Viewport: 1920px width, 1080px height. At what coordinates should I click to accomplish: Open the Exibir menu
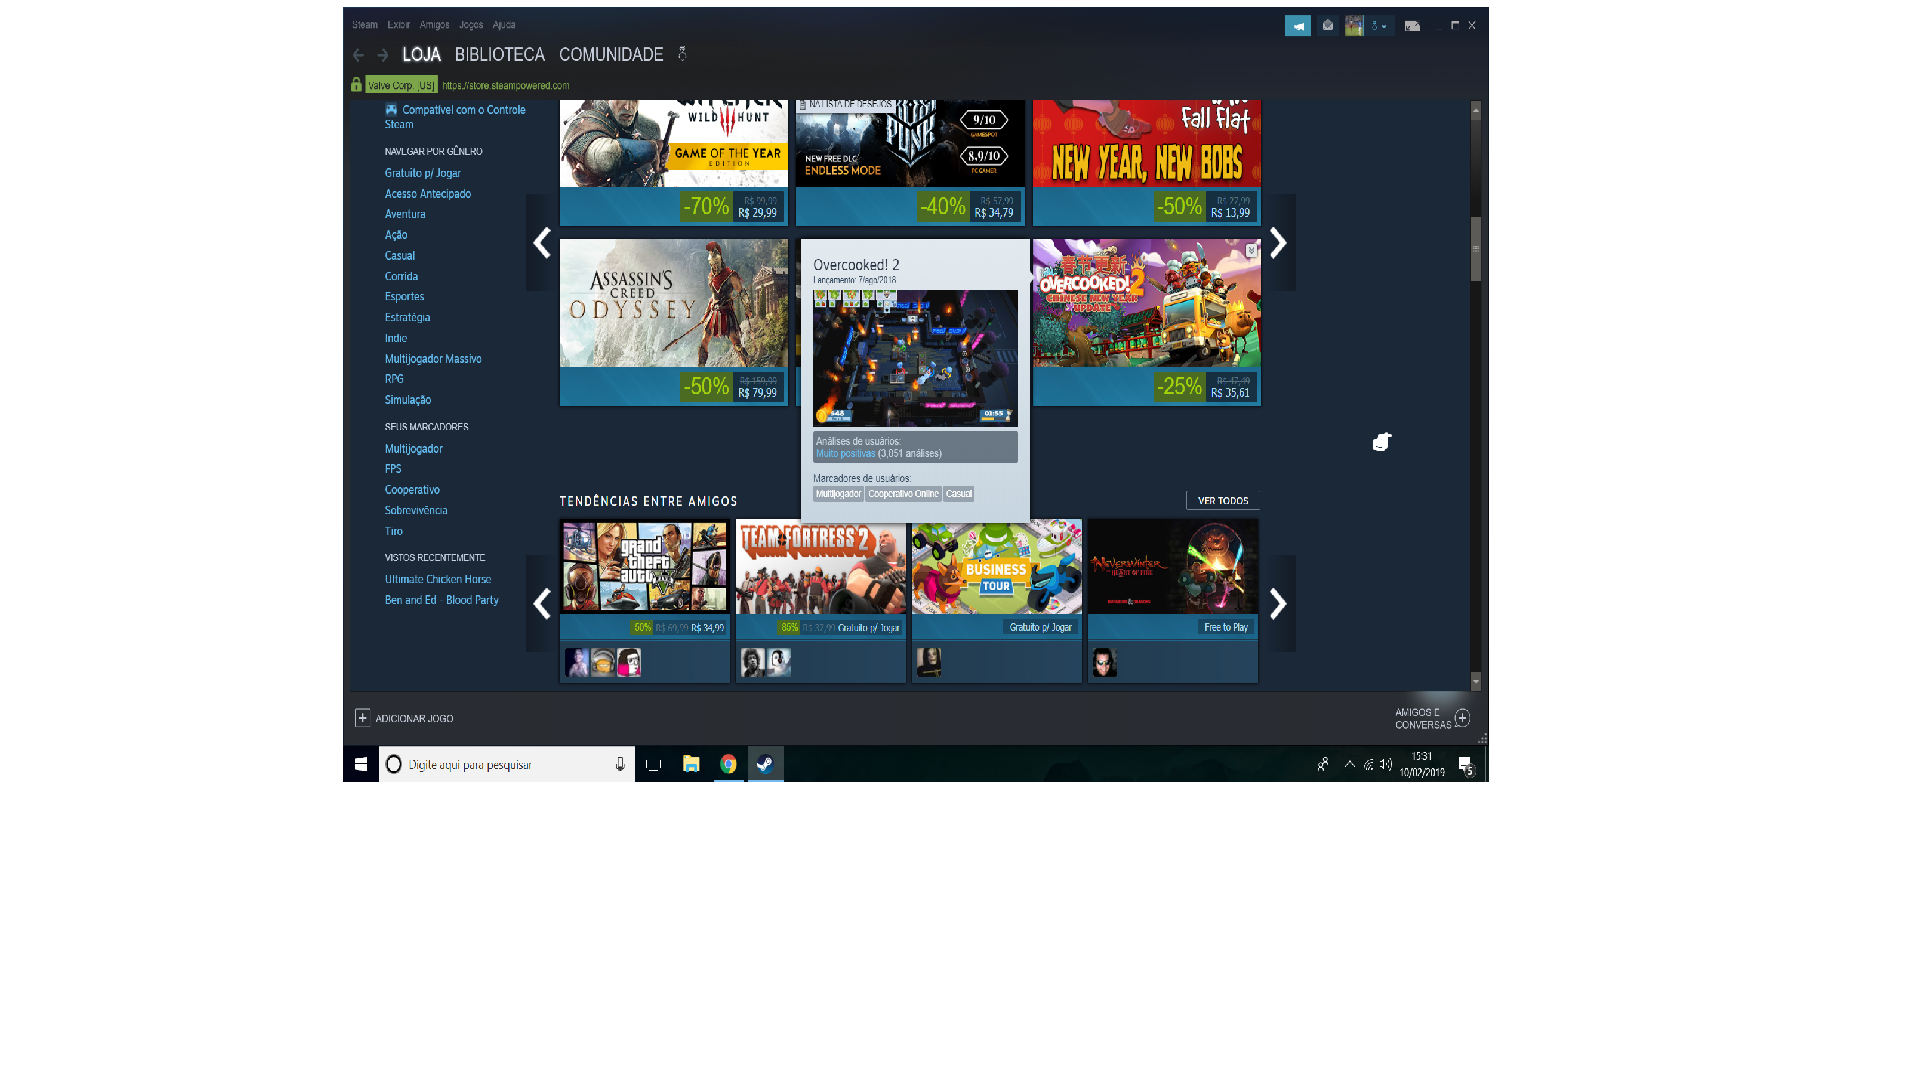(399, 25)
